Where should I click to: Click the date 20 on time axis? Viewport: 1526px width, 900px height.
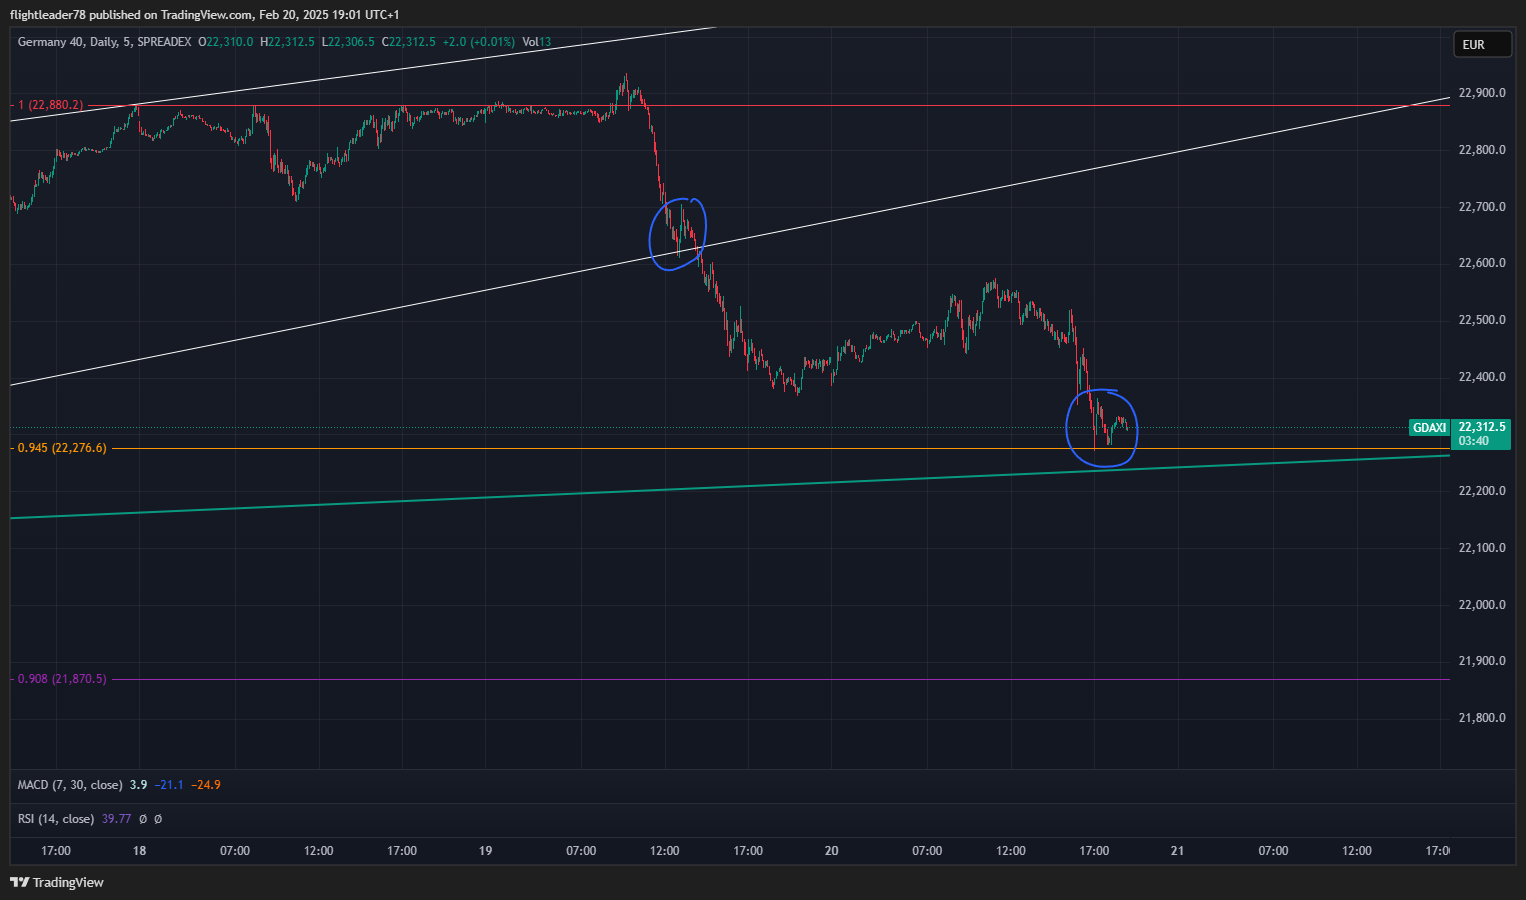pyautogui.click(x=831, y=851)
